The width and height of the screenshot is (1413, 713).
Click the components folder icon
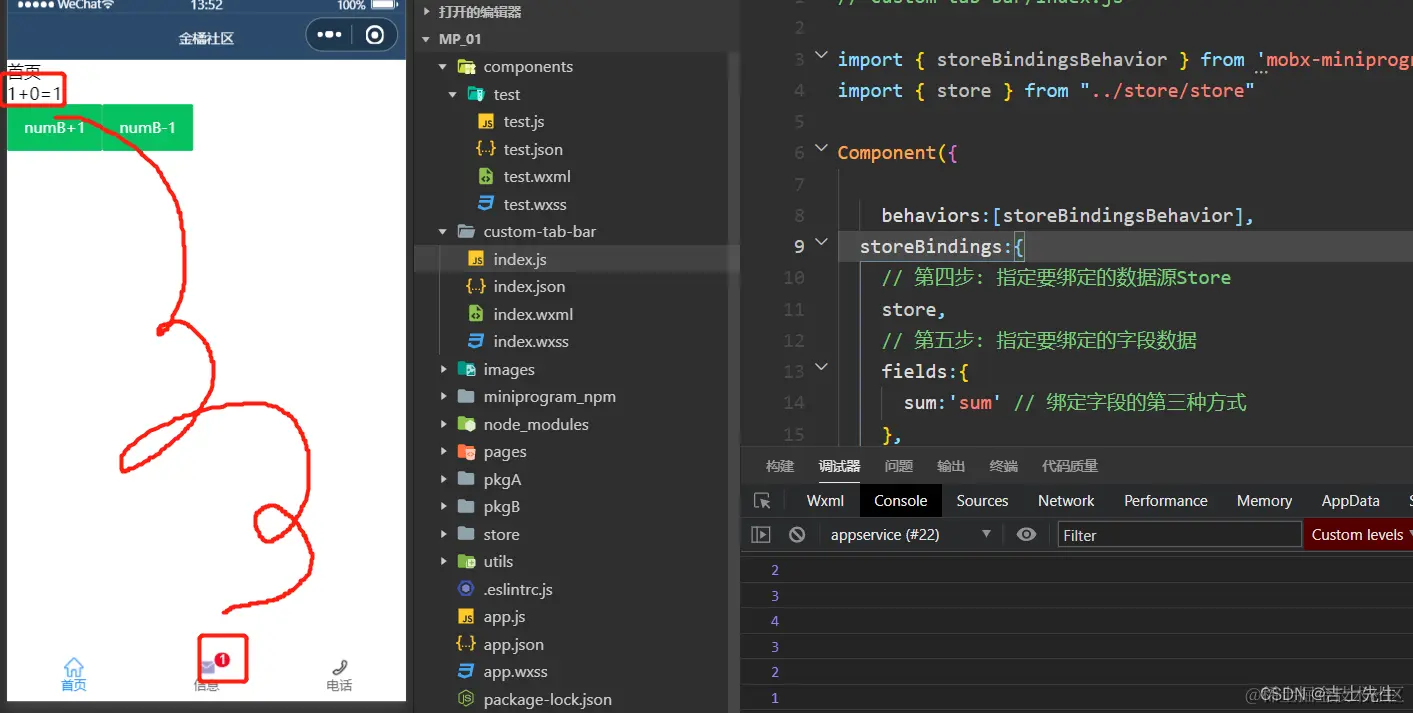(x=465, y=67)
